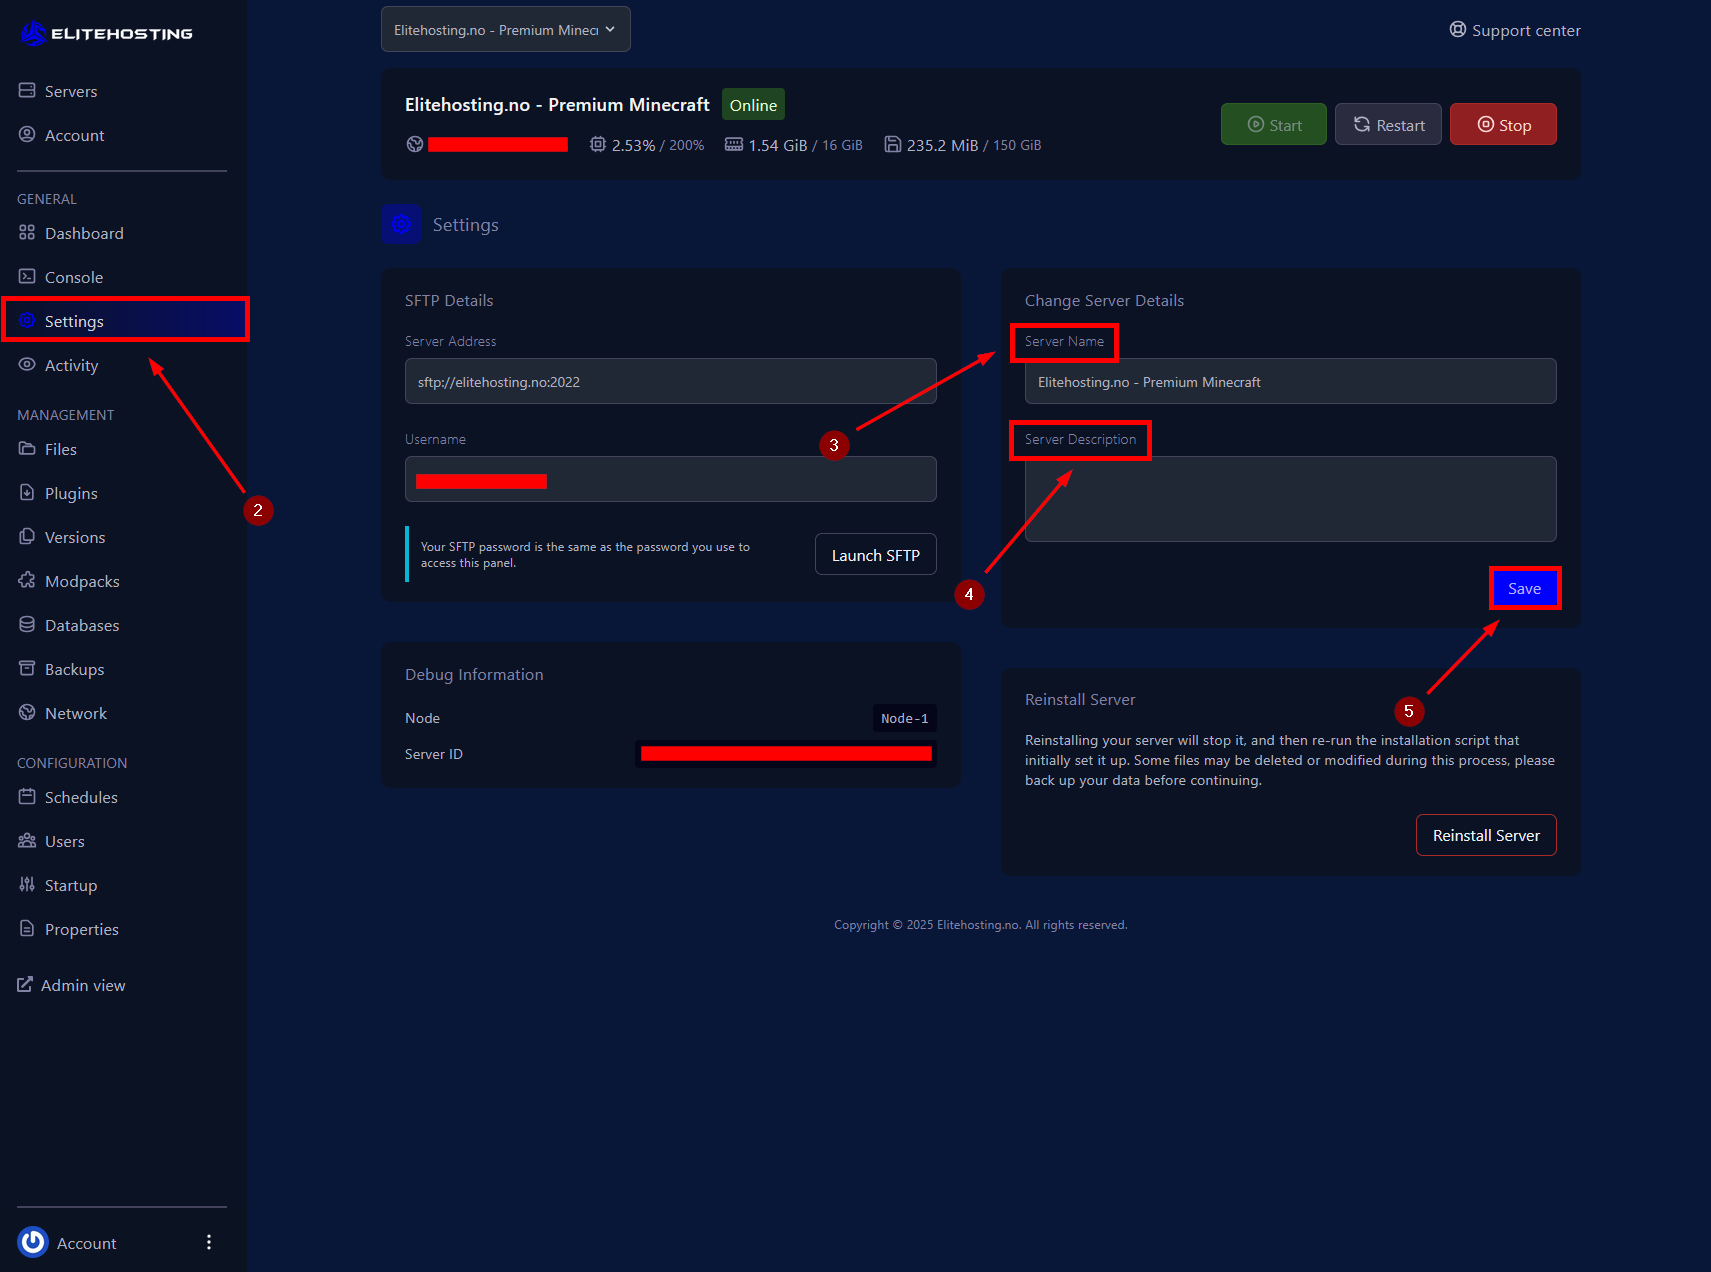Open the Modpacks puzzle icon
Image resolution: width=1711 pixels, height=1272 pixels.
[x=27, y=581]
